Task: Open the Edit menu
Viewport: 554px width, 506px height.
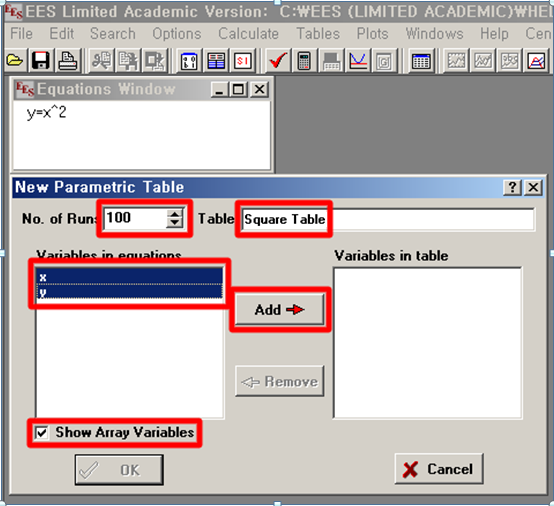Action: coord(62,34)
